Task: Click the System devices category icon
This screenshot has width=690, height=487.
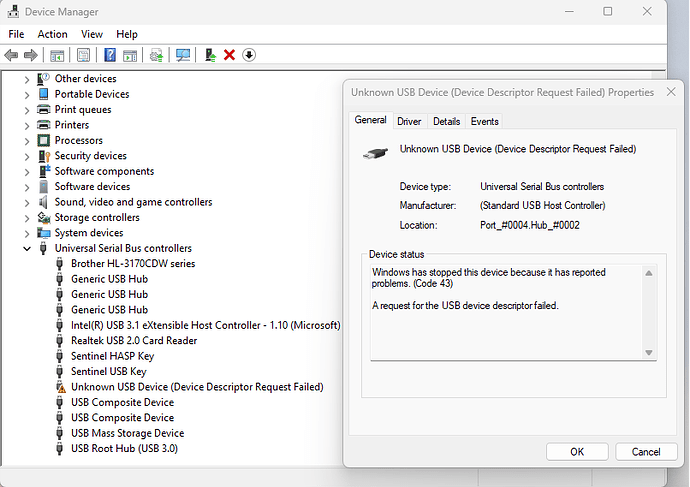Action: pos(44,233)
